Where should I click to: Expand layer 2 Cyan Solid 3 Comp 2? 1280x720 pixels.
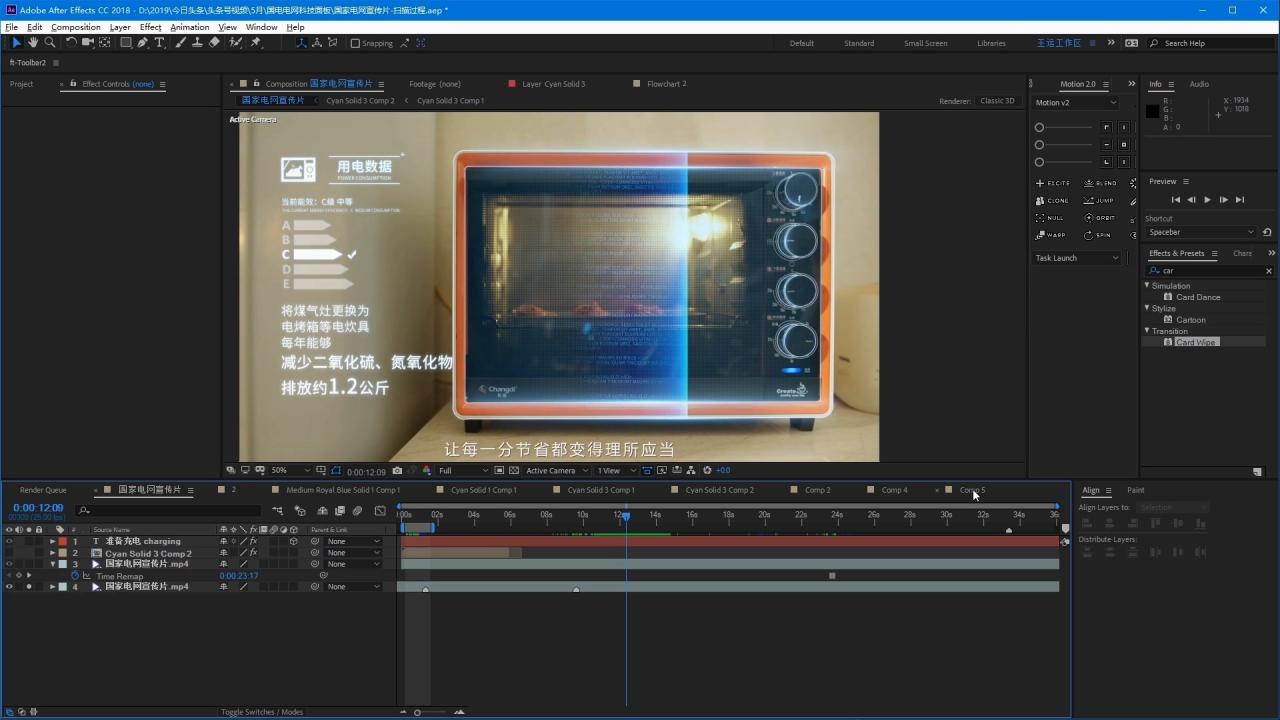pos(53,553)
